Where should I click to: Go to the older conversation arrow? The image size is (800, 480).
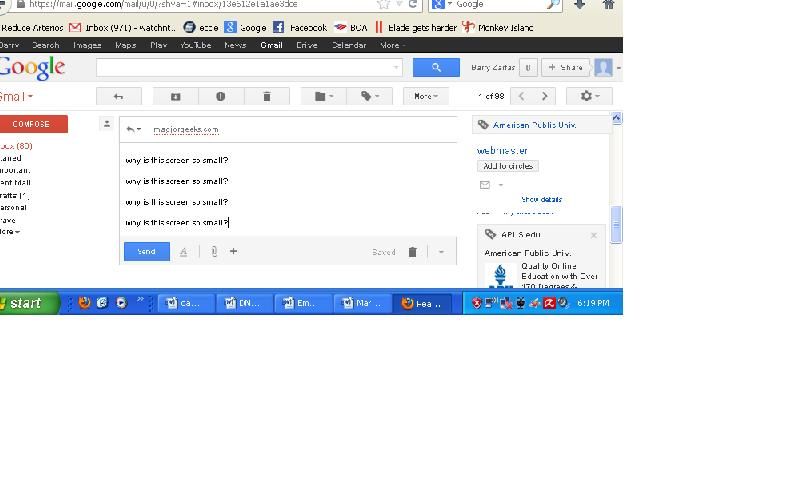[545, 96]
